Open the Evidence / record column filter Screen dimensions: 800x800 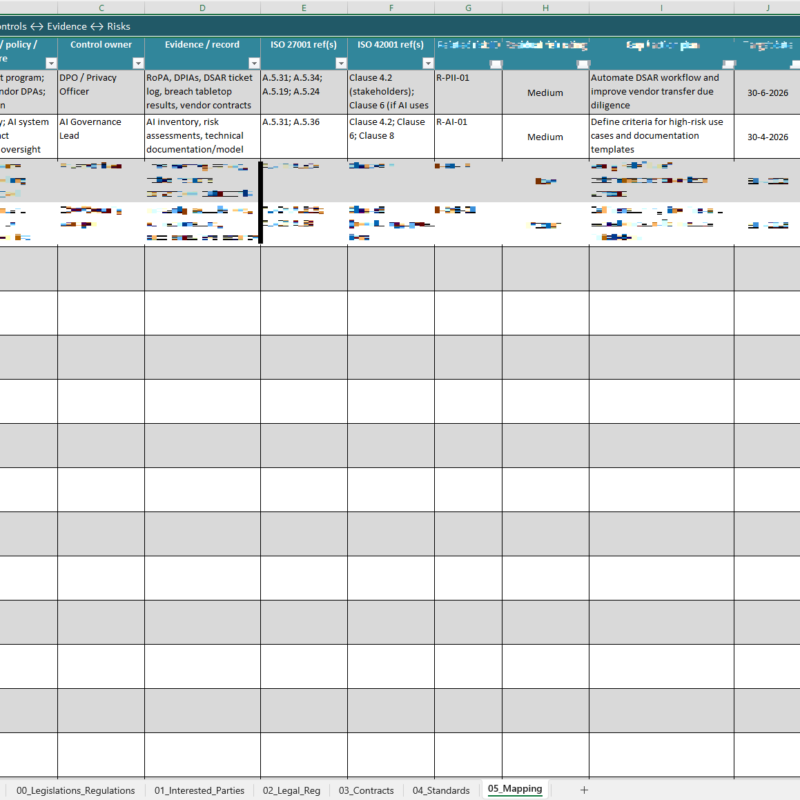(255, 62)
